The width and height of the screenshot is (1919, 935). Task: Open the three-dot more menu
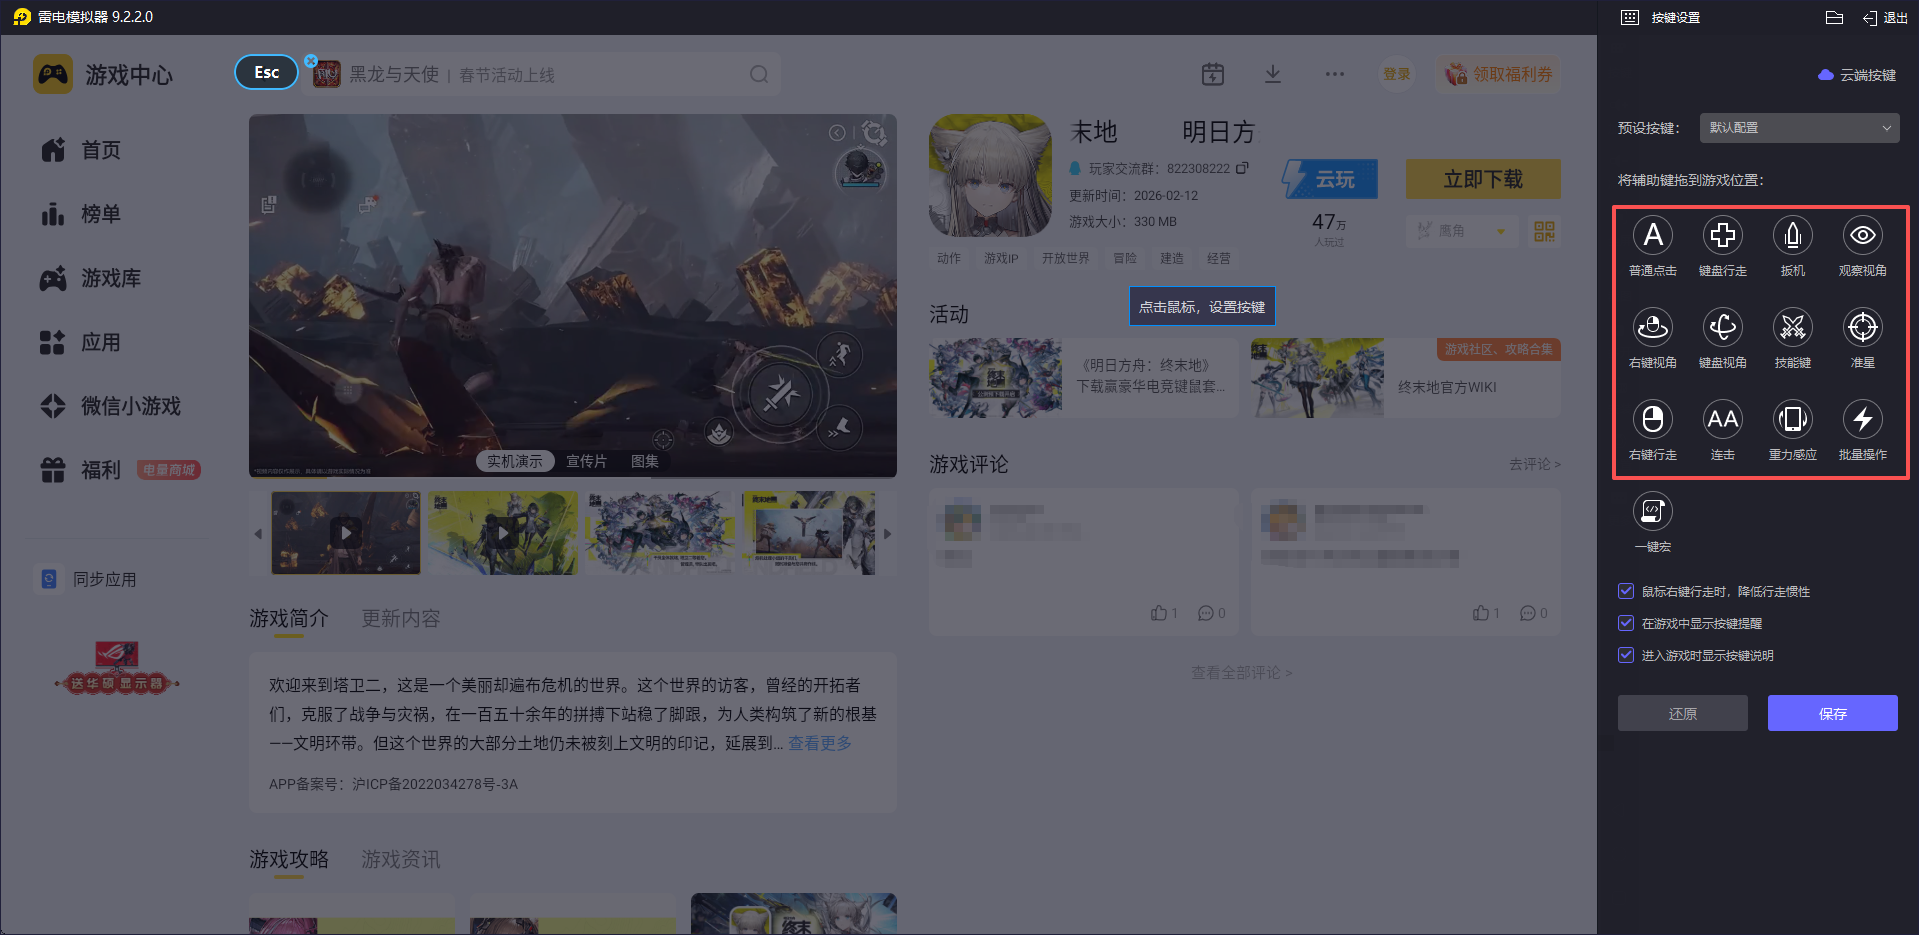coord(1335,74)
